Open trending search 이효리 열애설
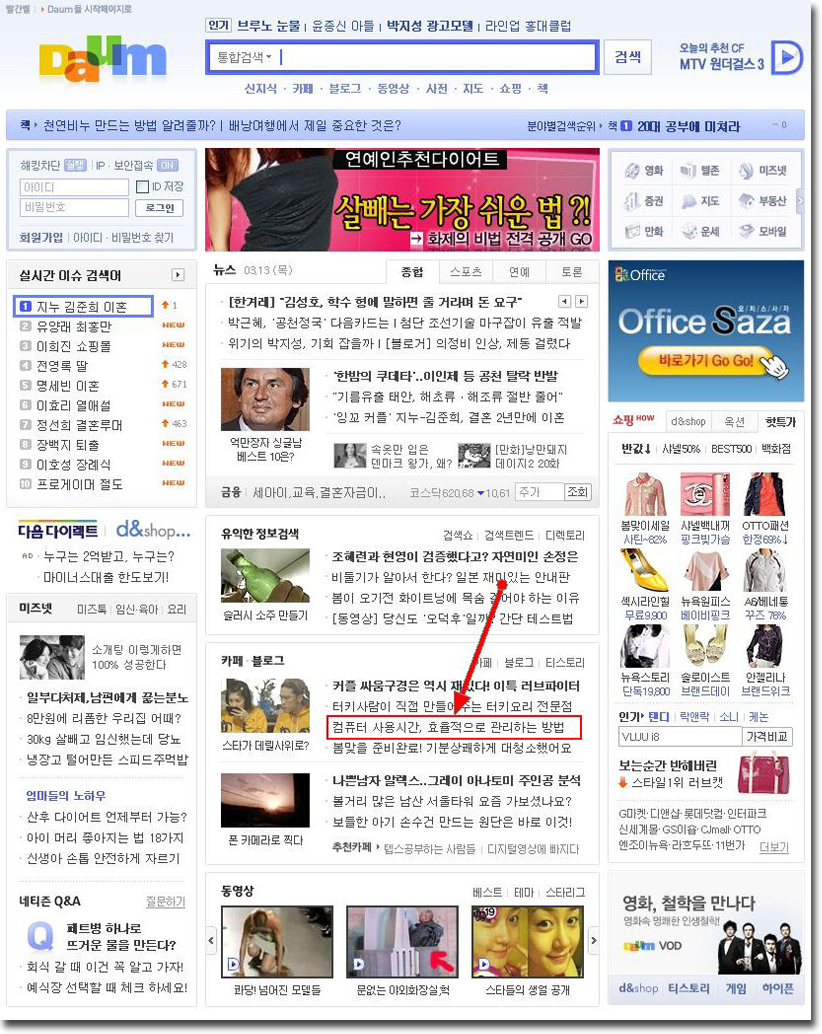Viewport: 822px width, 1034px height. (x=74, y=406)
